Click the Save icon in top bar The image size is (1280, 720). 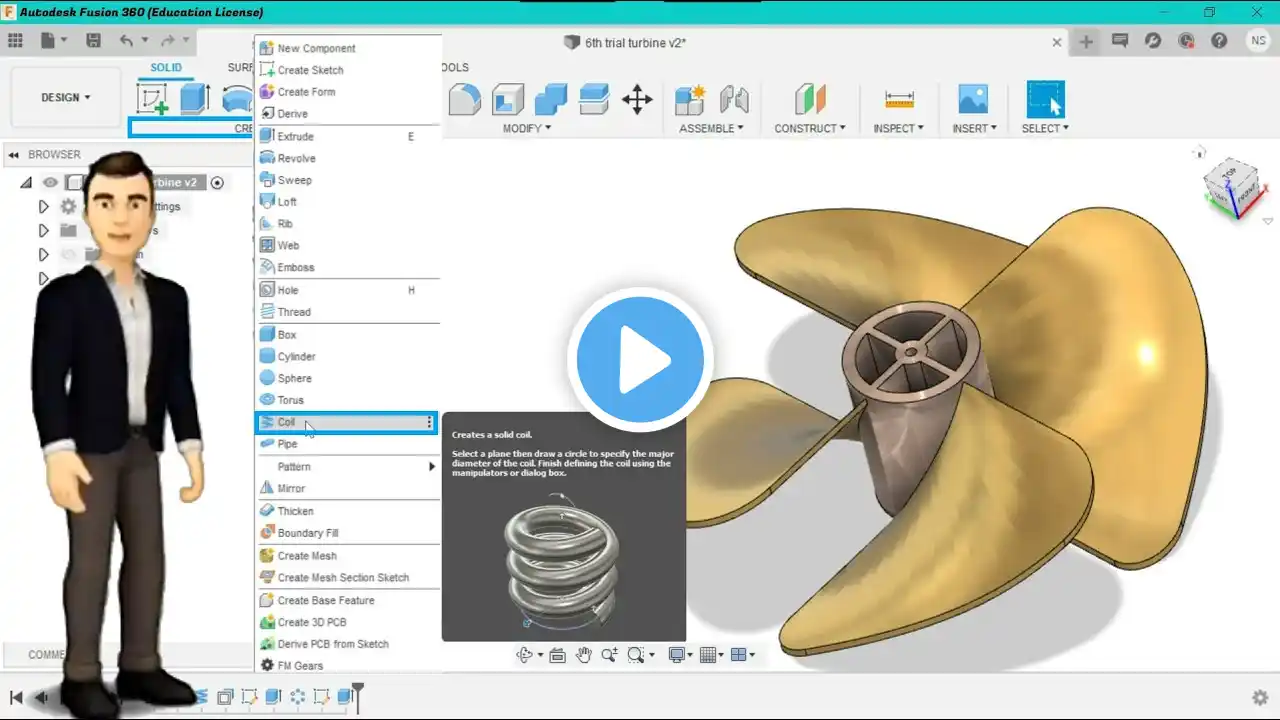click(x=93, y=41)
